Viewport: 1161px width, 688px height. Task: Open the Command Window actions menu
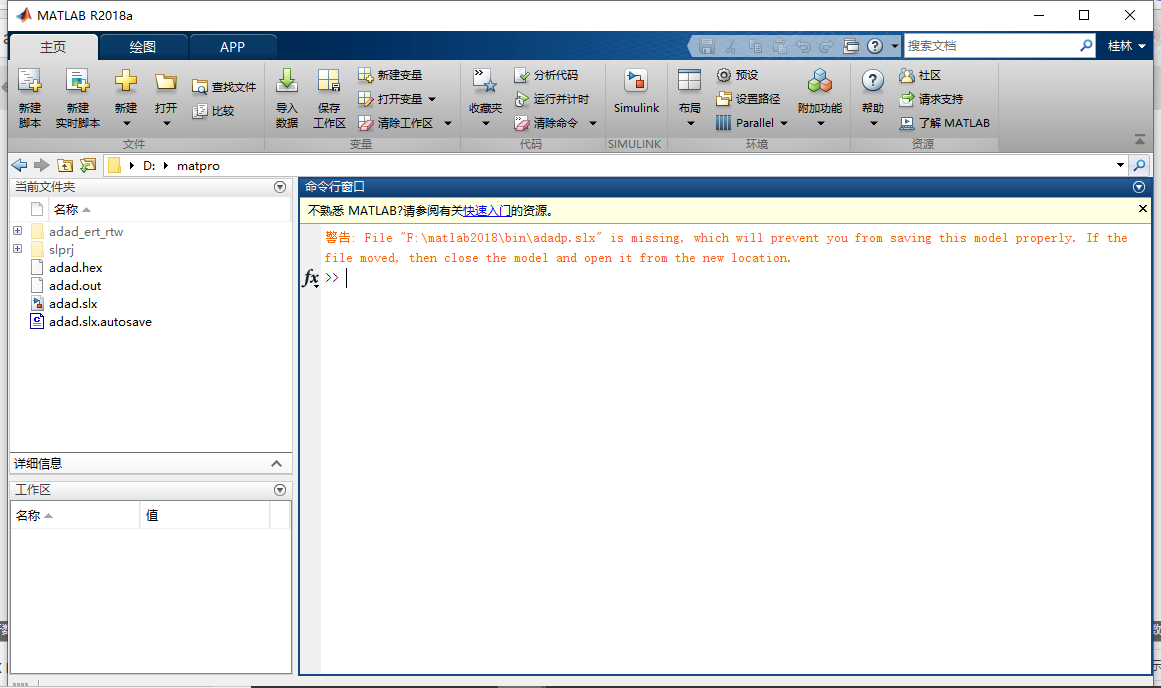click(1139, 187)
